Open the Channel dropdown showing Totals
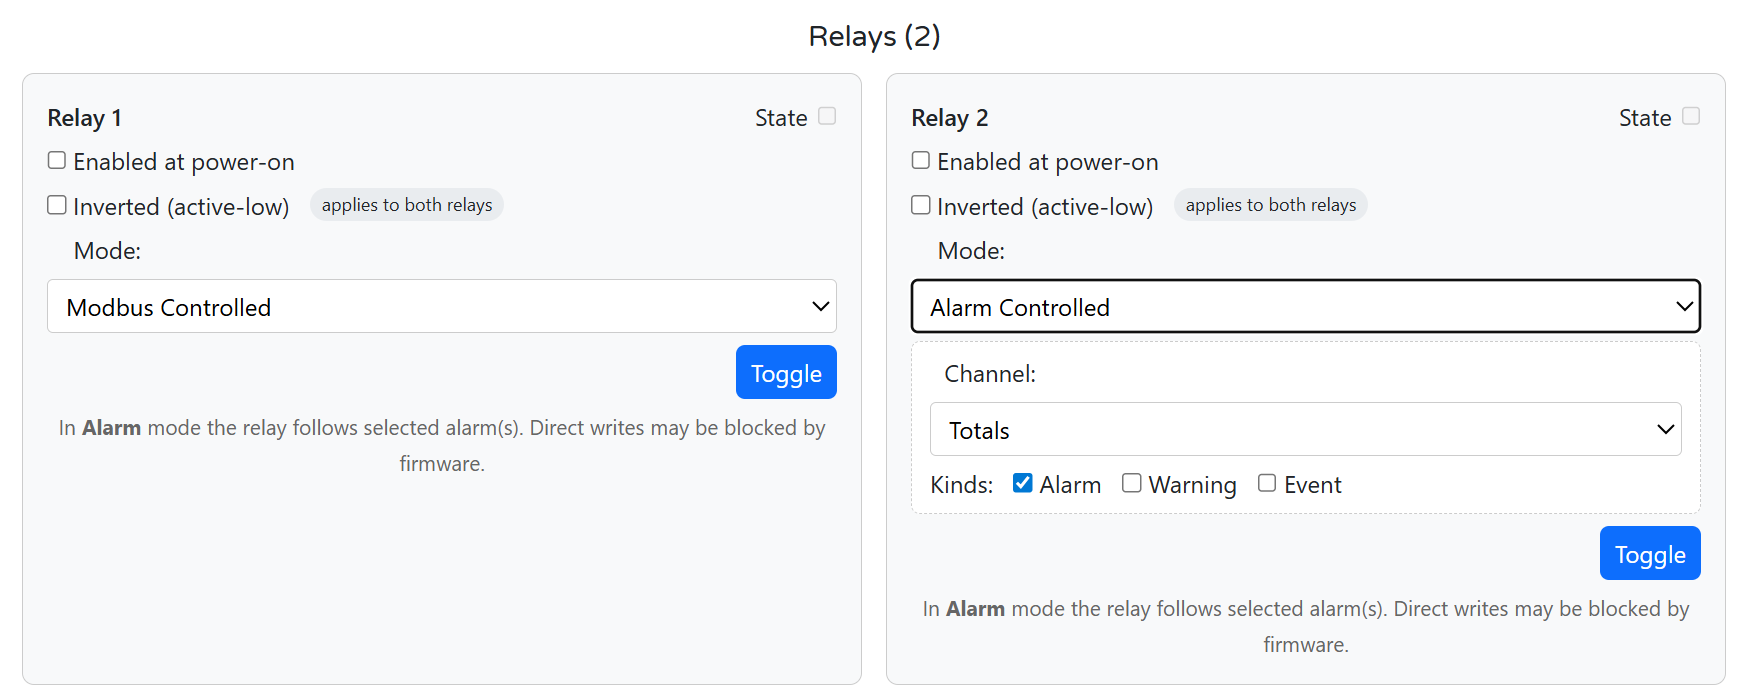 click(x=1305, y=429)
